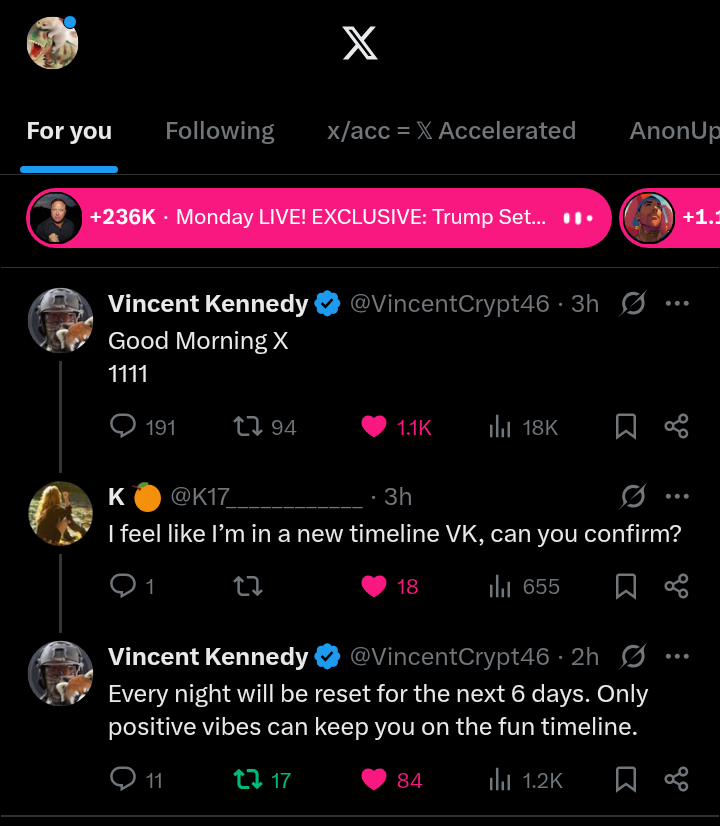Unlike K's new timeline reply

374,587
